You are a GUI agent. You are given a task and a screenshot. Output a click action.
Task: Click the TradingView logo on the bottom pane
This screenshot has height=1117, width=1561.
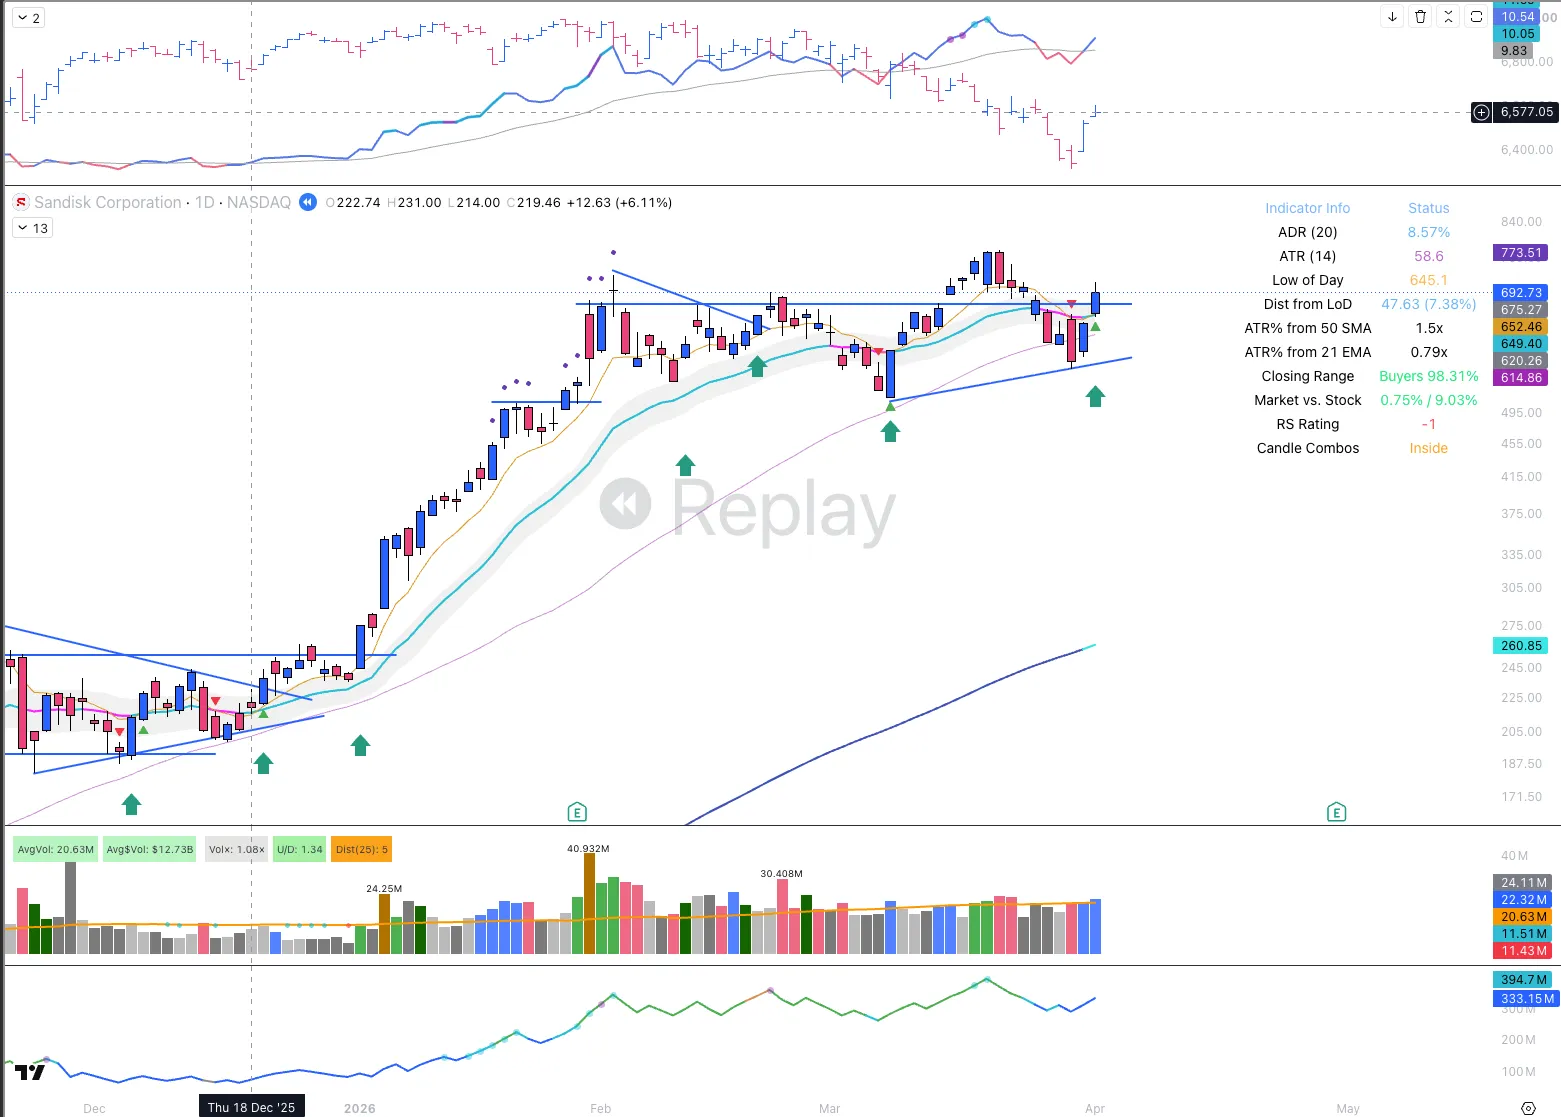tap(30, 1072)
